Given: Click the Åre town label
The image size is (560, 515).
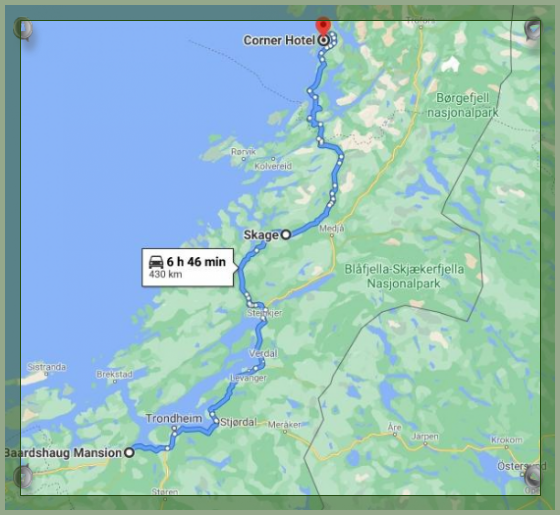Looking at the screenshot, I should point(395,427).
